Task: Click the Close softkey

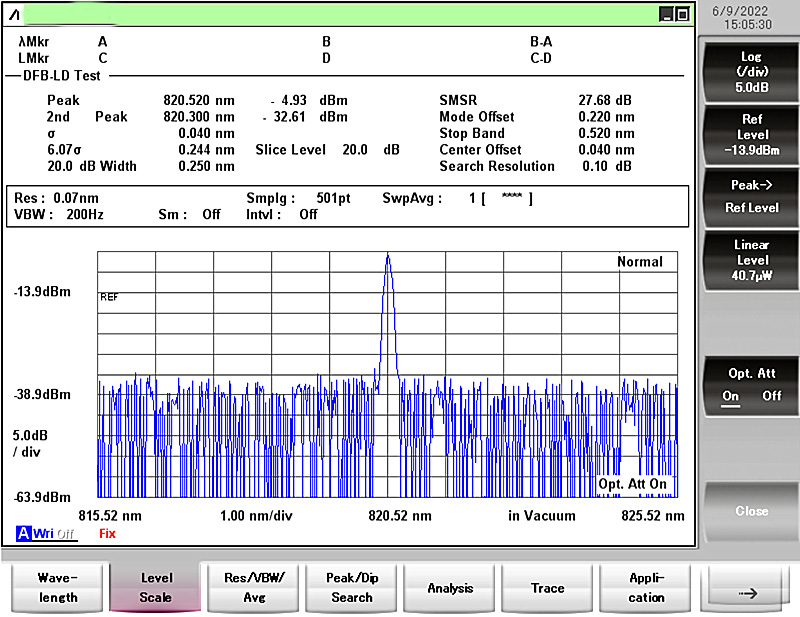Action: click(x=752, y=511)
